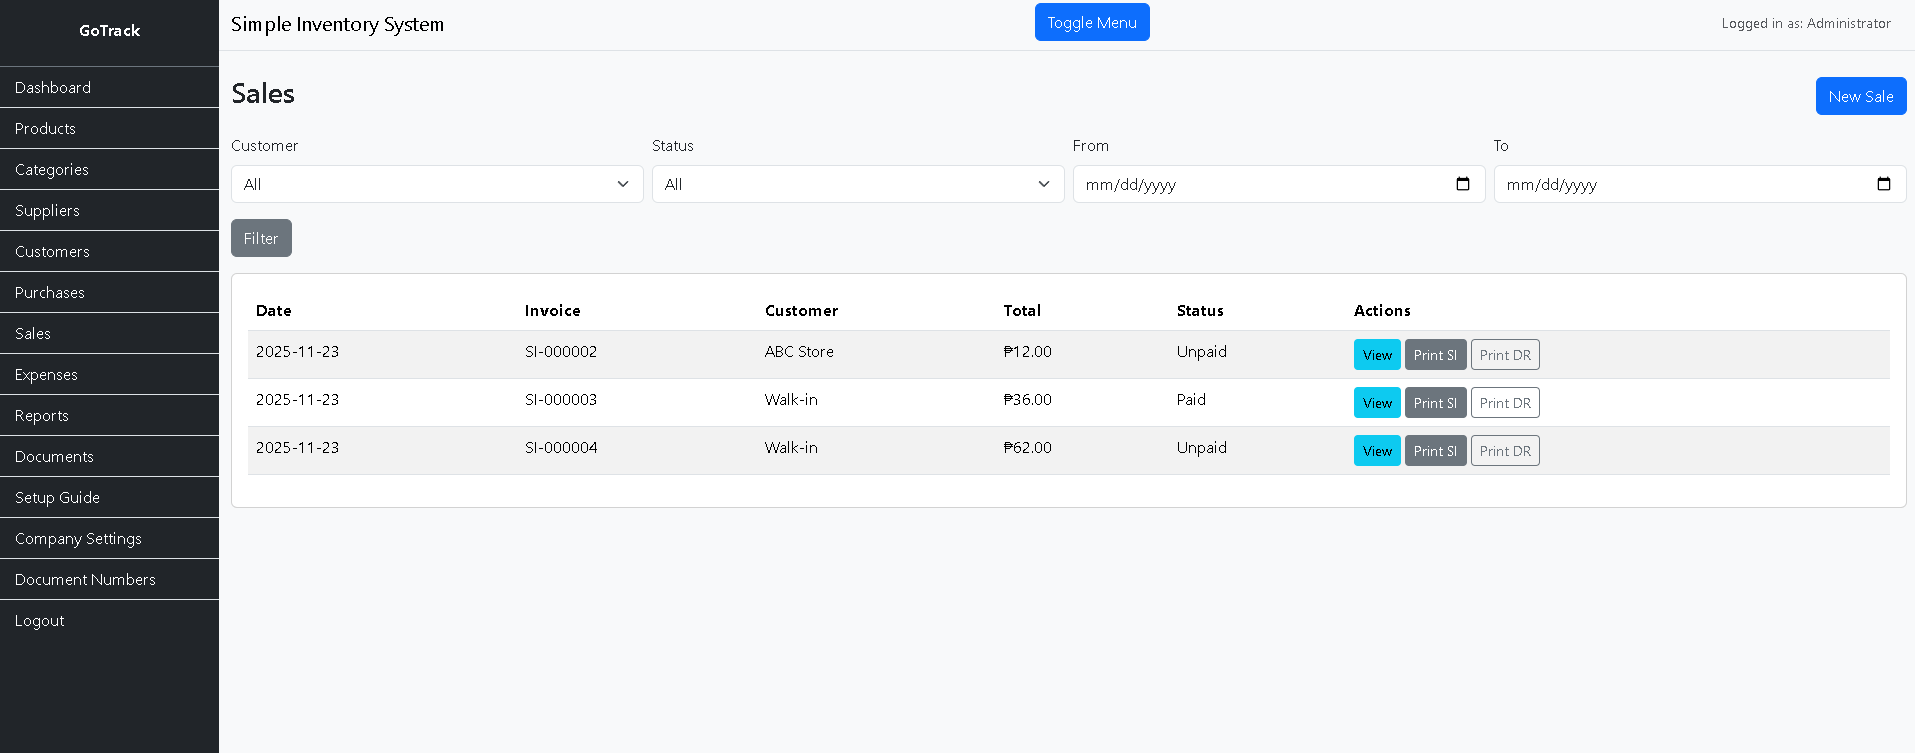Screen dimensions: 1915x753
Task: Click the Toggle Menu button
Action: pyautogui.click(x=1092, y=22)
